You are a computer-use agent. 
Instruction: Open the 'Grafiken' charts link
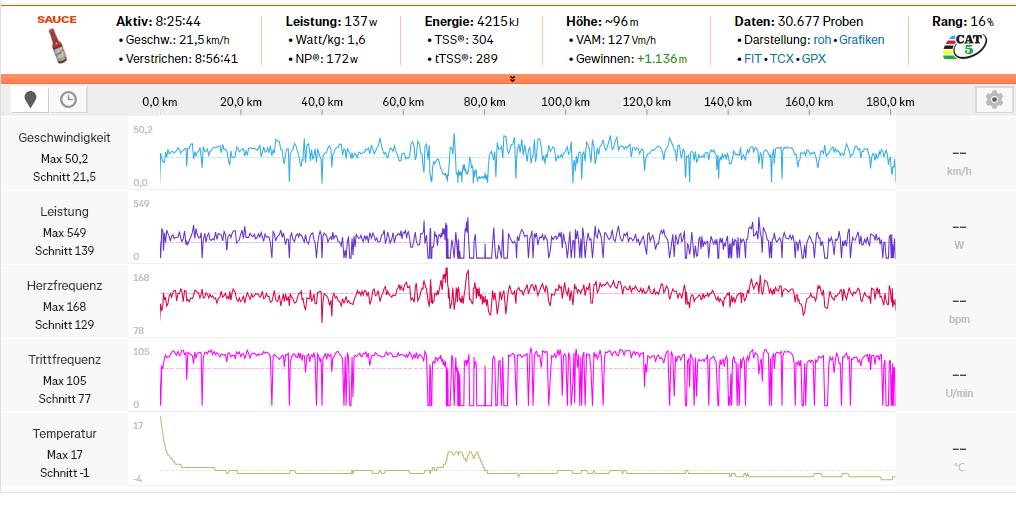pyautogui.click(x=861, y=40)
